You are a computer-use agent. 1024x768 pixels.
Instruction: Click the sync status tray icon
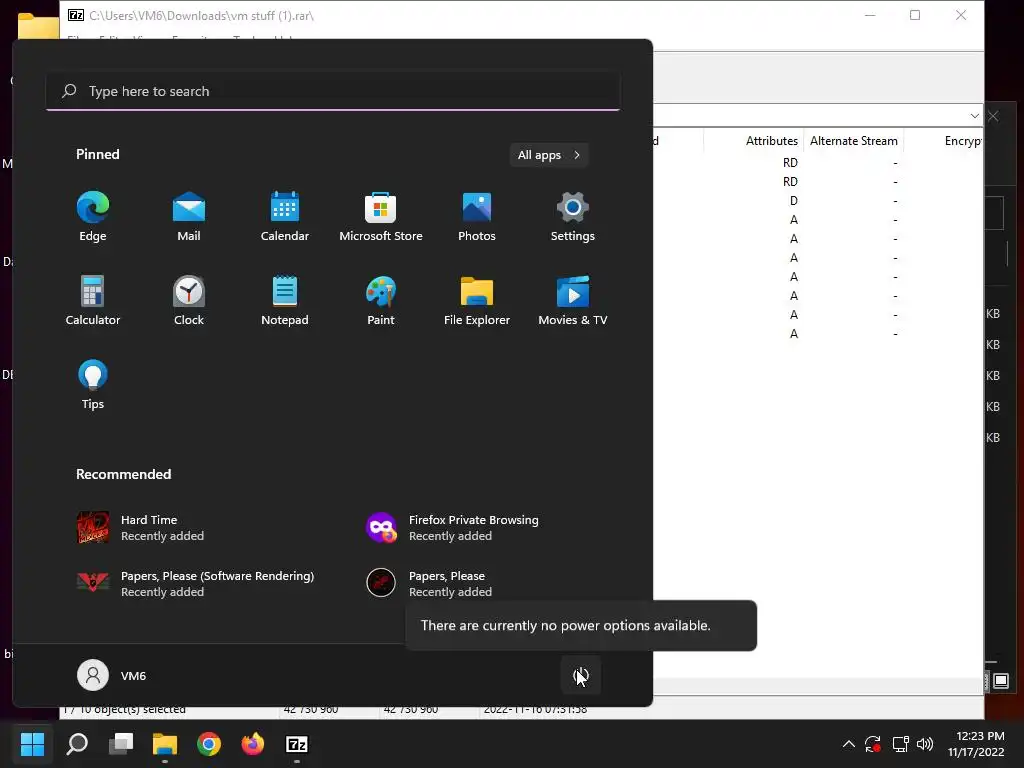[x=873, y=744]
